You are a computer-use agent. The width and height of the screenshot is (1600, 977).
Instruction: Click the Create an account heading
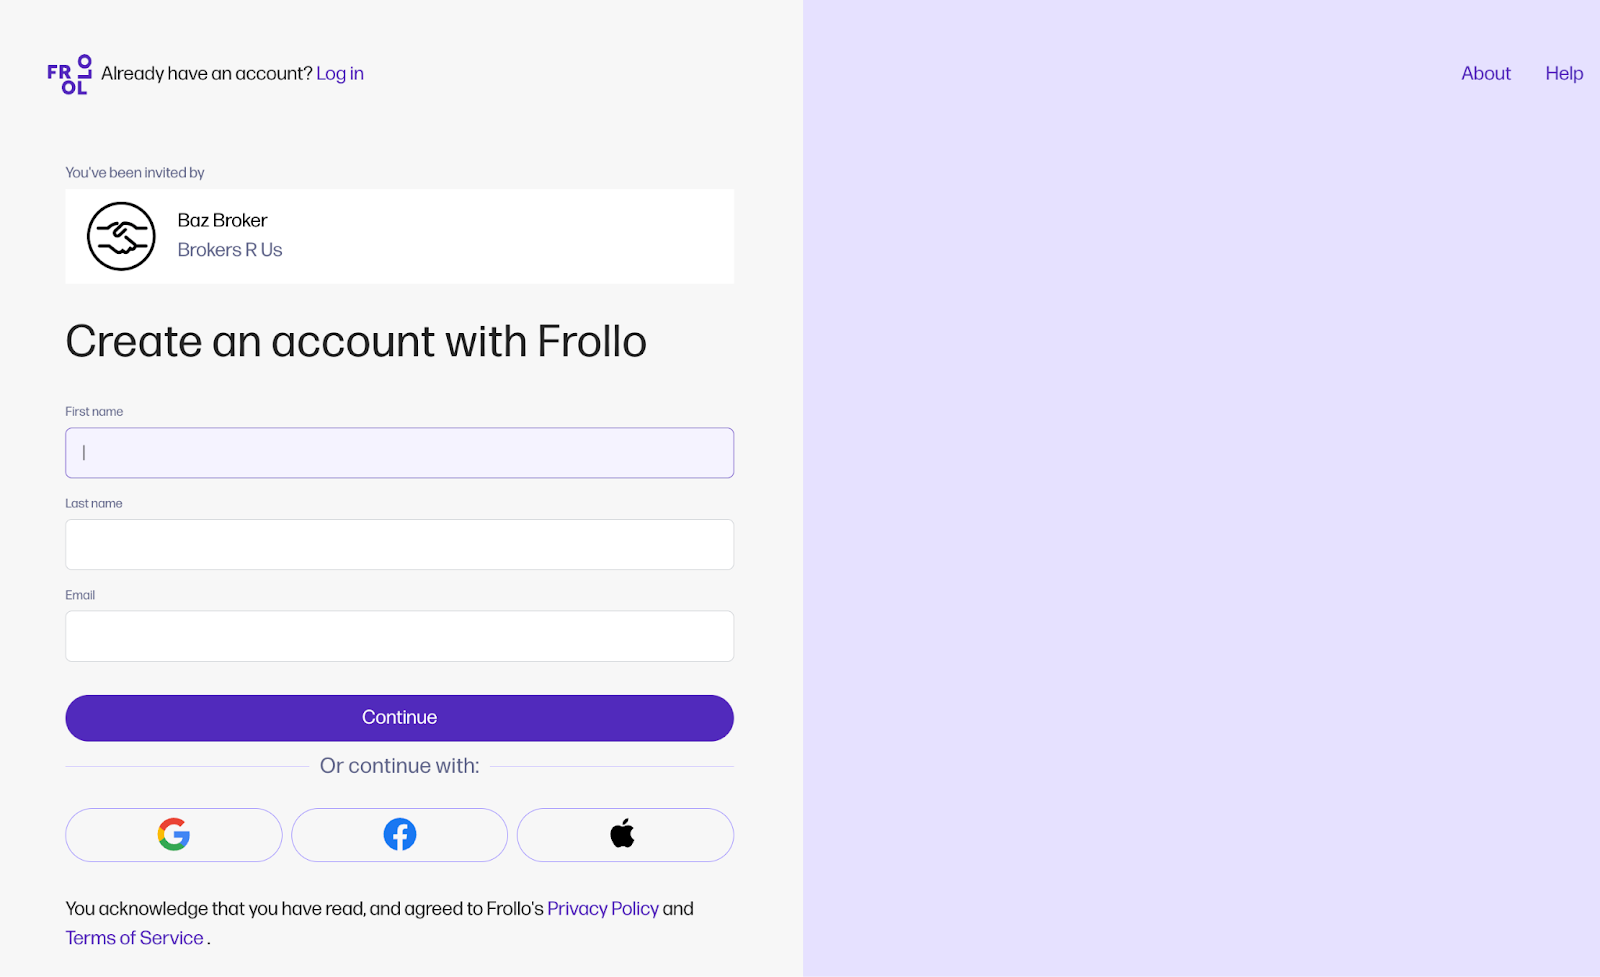tap(356, 342)
